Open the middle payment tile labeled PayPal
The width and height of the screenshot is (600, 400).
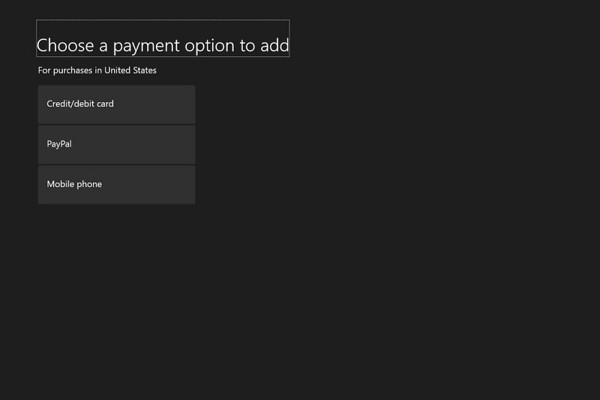pyautogui.click(x=116, y=145)
